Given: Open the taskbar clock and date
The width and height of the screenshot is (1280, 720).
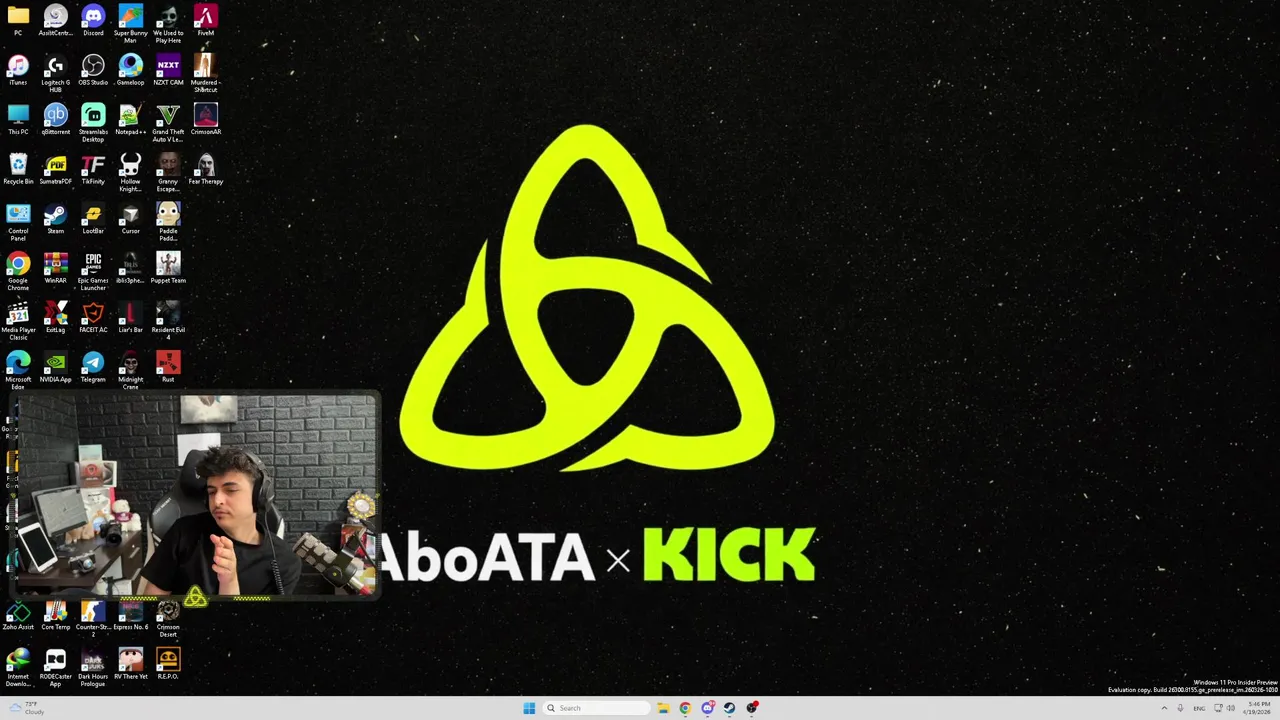Looking at the screenshot, I should [1259, 708].
